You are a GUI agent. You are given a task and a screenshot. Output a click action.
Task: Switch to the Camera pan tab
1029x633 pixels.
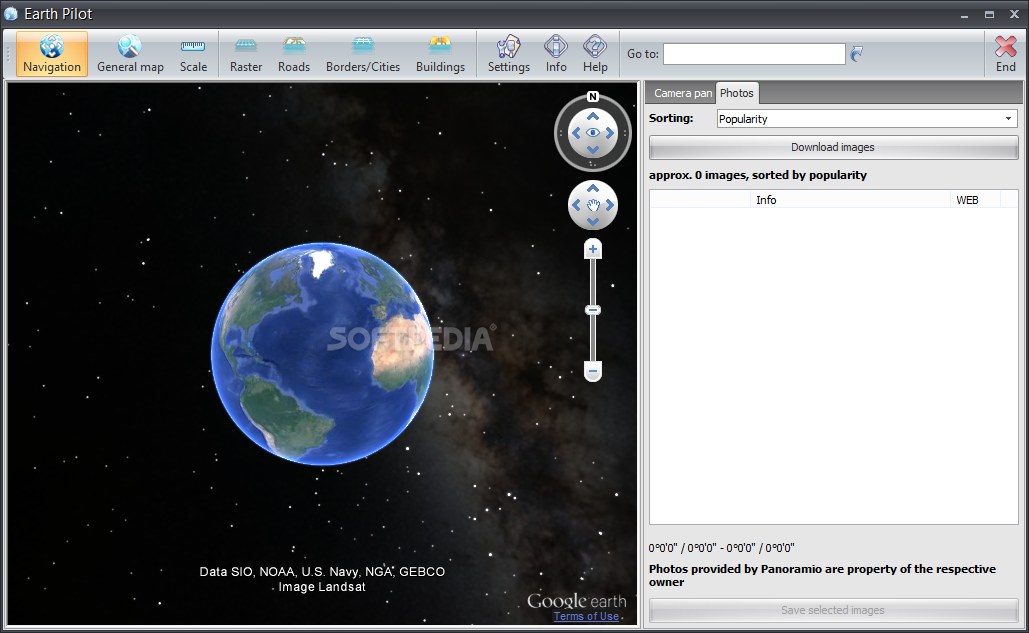tap(682, 93)
